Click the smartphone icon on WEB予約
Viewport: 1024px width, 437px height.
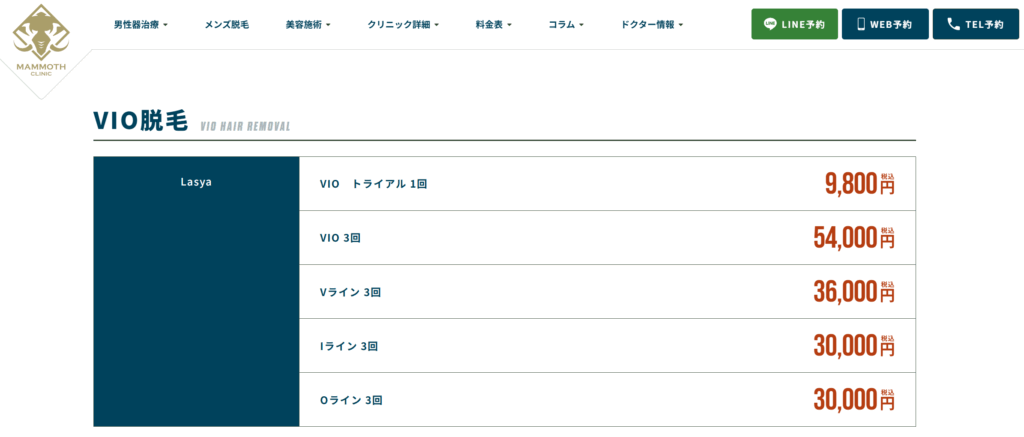coord(861,25)
